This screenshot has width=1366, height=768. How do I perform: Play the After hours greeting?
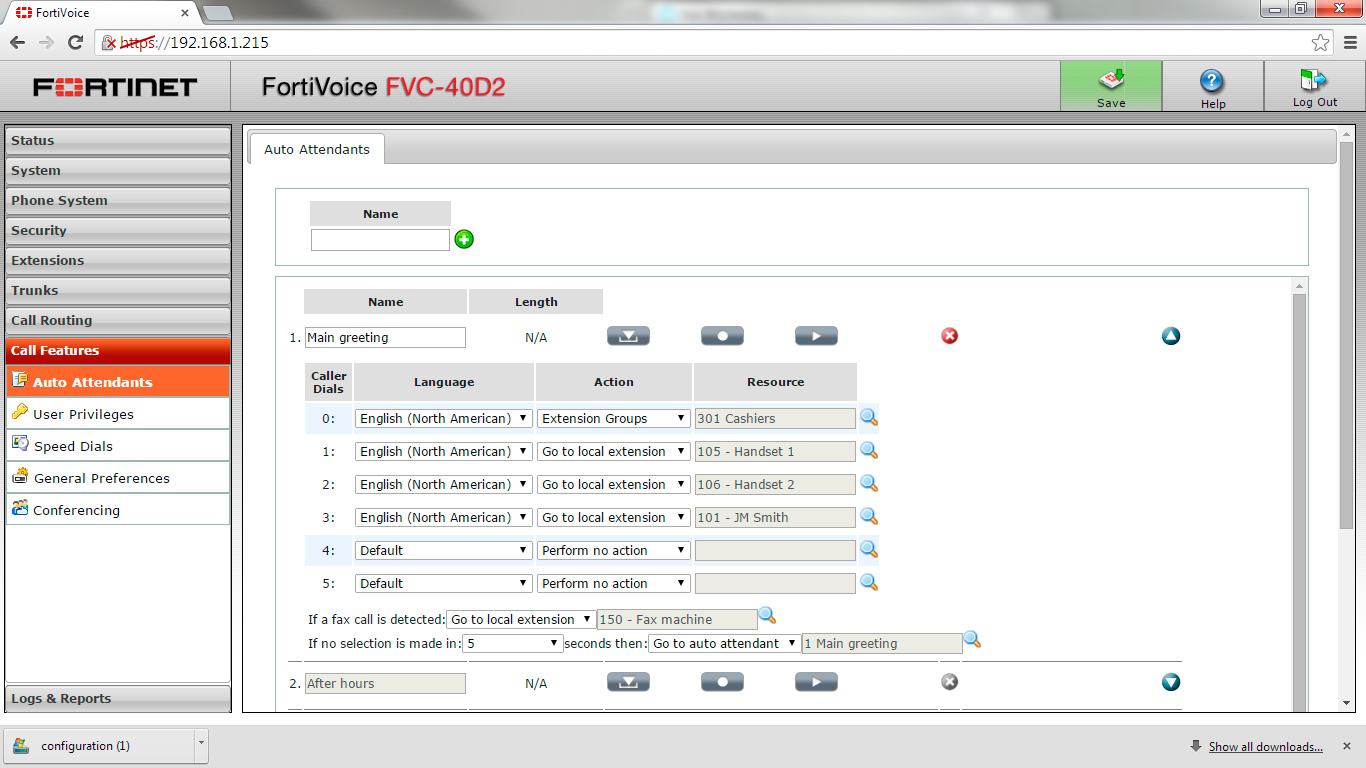click(816, 682)
